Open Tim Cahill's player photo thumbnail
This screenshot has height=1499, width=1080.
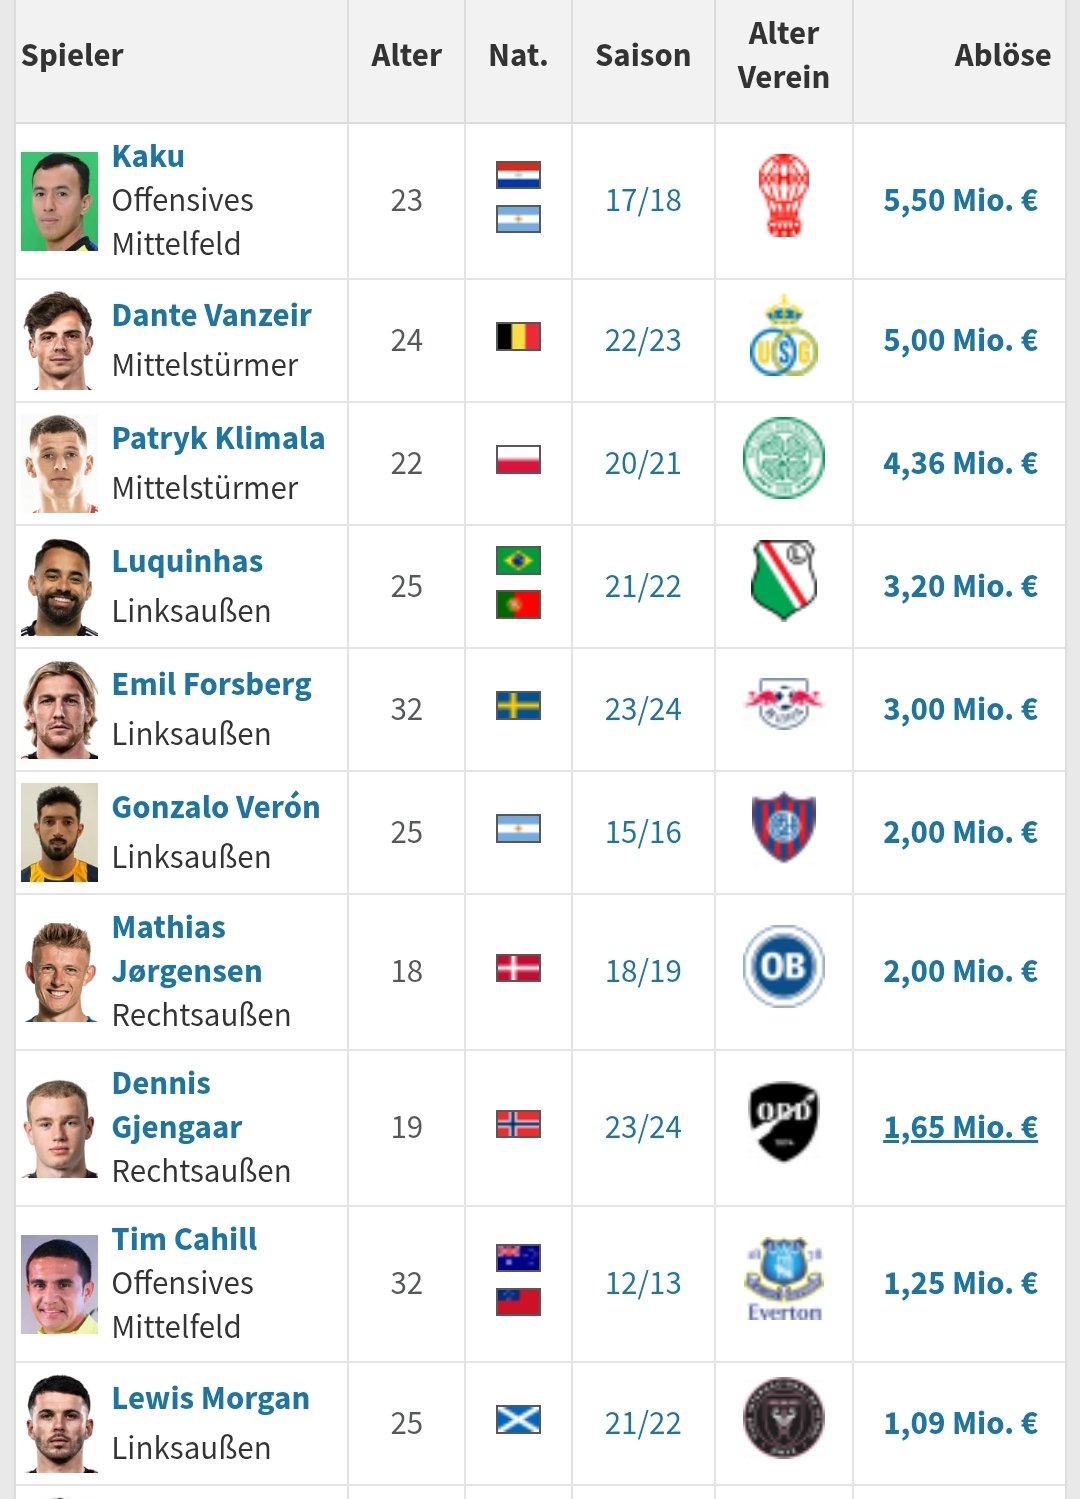tap(60, 1285)
